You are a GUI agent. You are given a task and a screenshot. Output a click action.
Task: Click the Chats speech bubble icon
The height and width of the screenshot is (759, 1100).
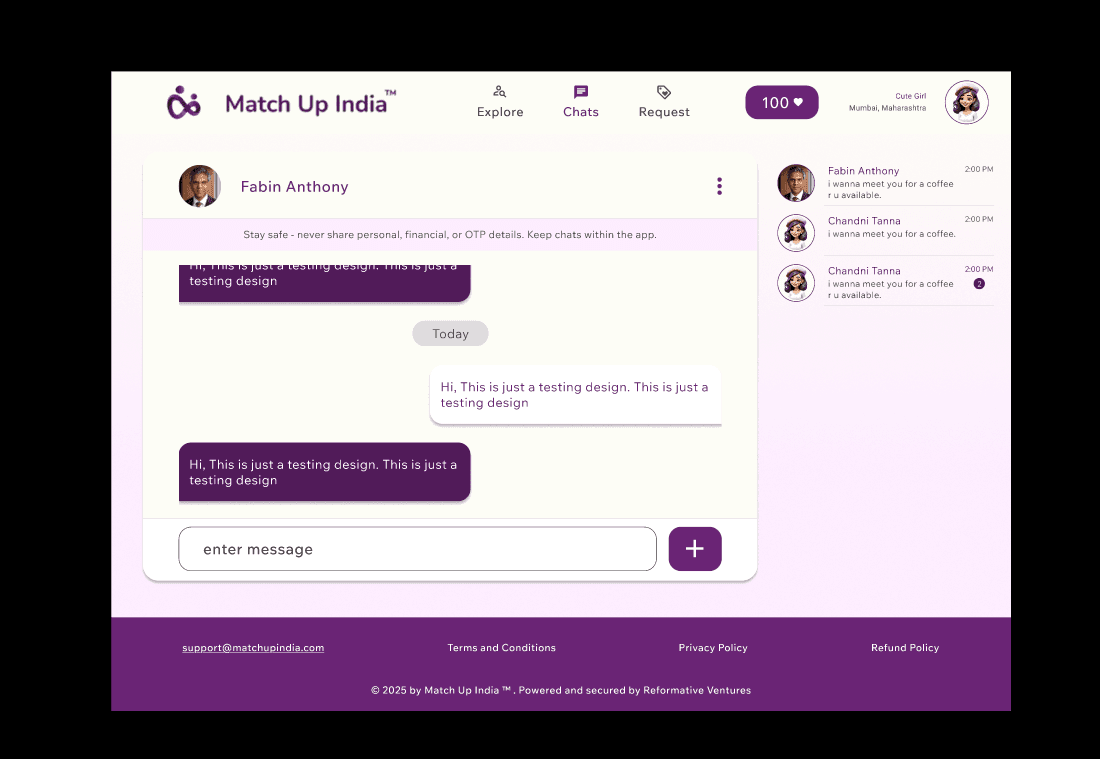pos(581,92)
